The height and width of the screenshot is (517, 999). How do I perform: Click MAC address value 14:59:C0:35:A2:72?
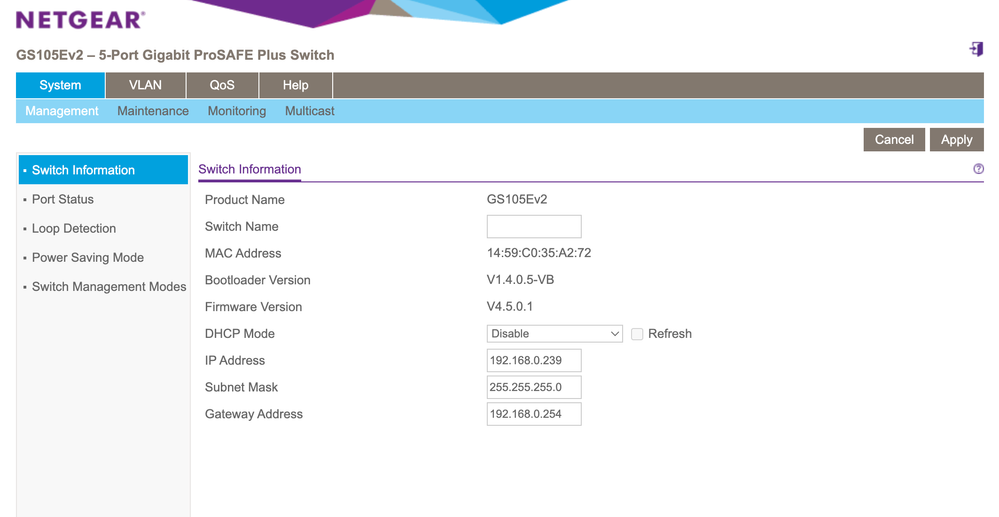coord(539,253)
